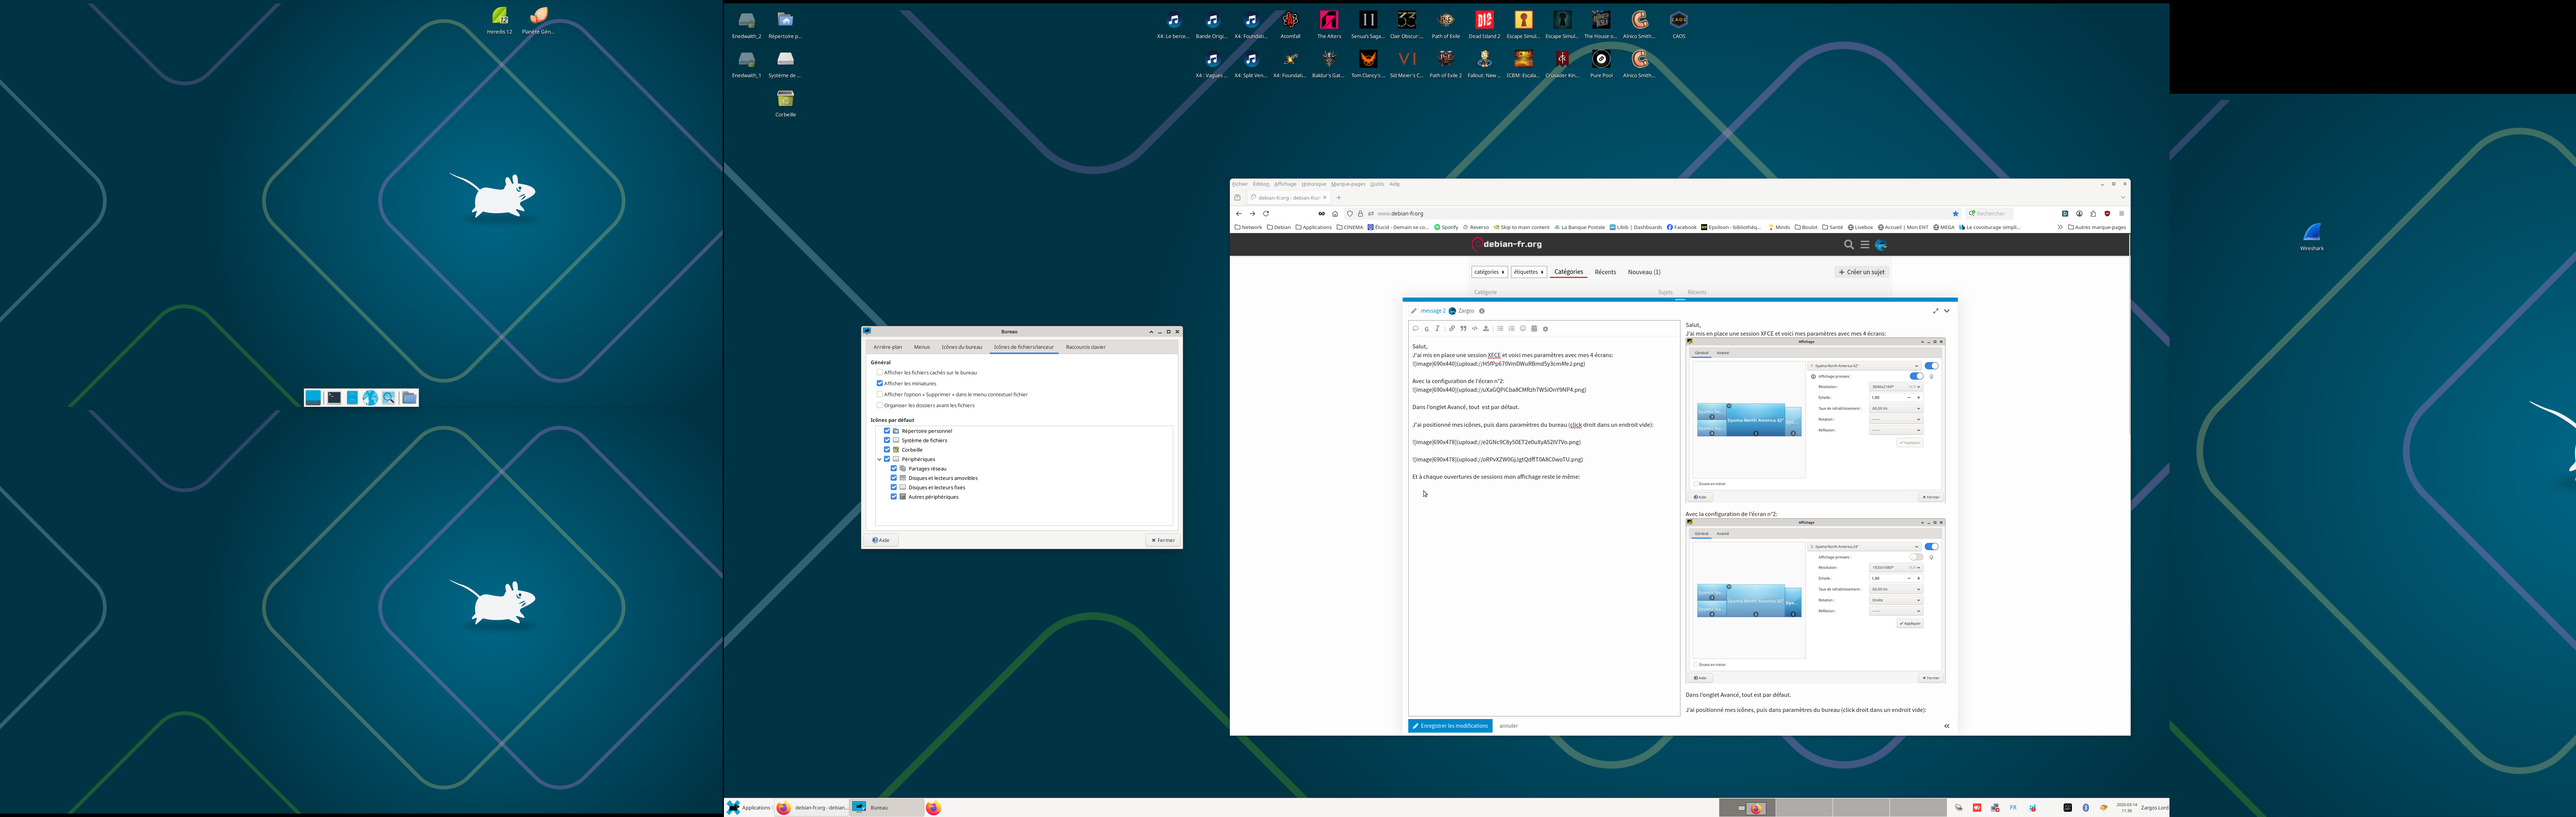Image resolution: width=2576 pixels, height=817 pixels.
Task: Click the emoji icon in the editor toolbar
Action: click(x=1523, y=329)
